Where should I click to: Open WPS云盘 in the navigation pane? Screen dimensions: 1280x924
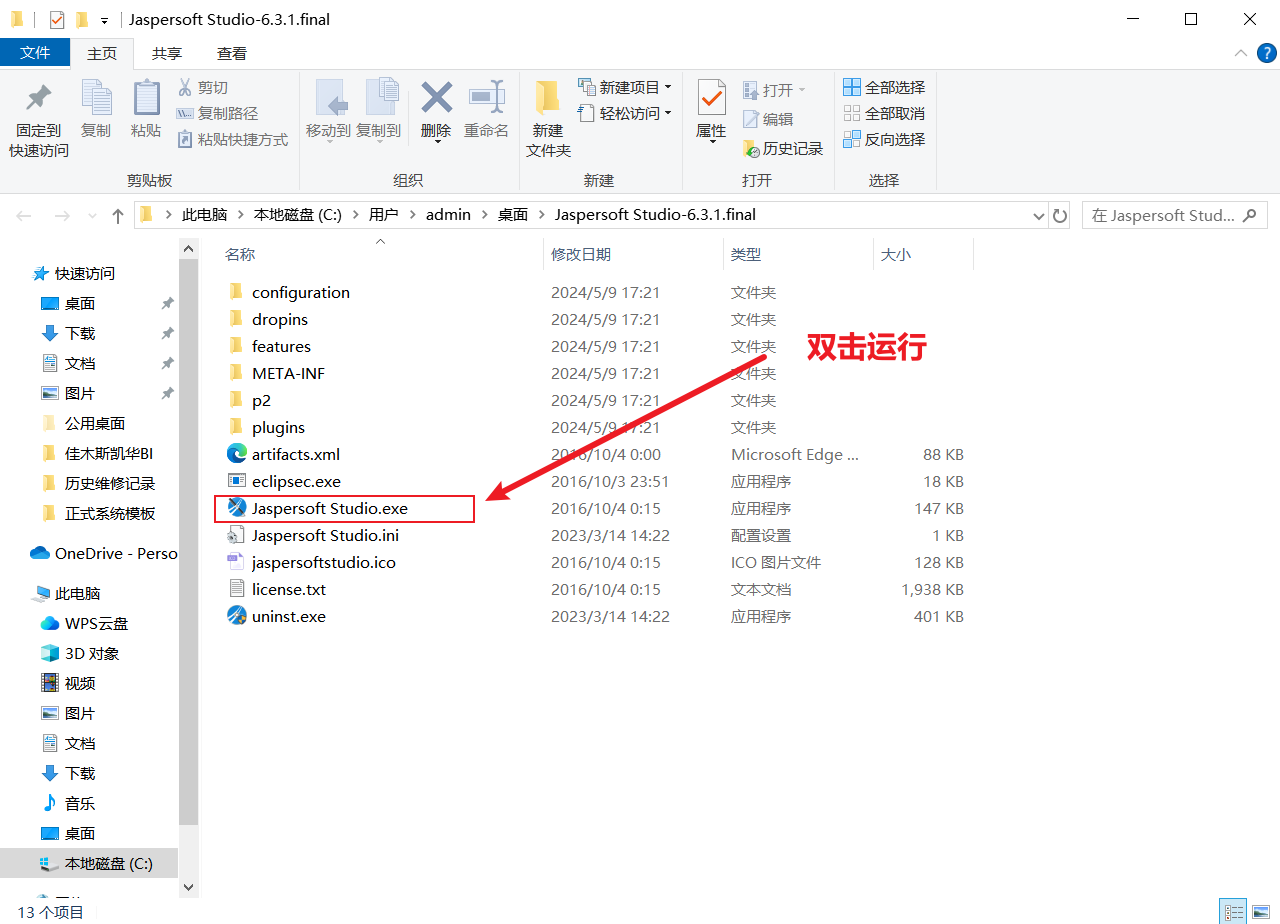[96, 623]
